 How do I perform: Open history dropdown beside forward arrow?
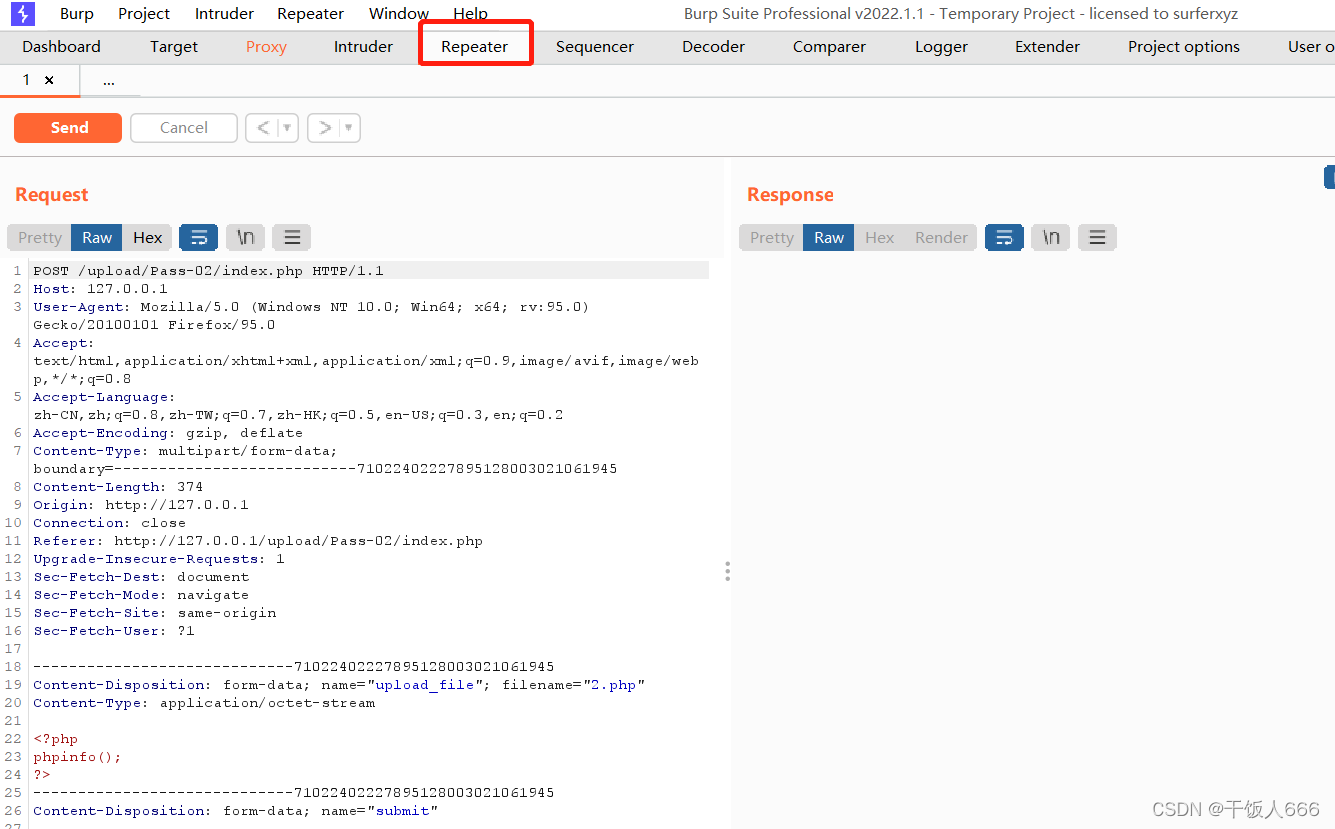(349, 128)
